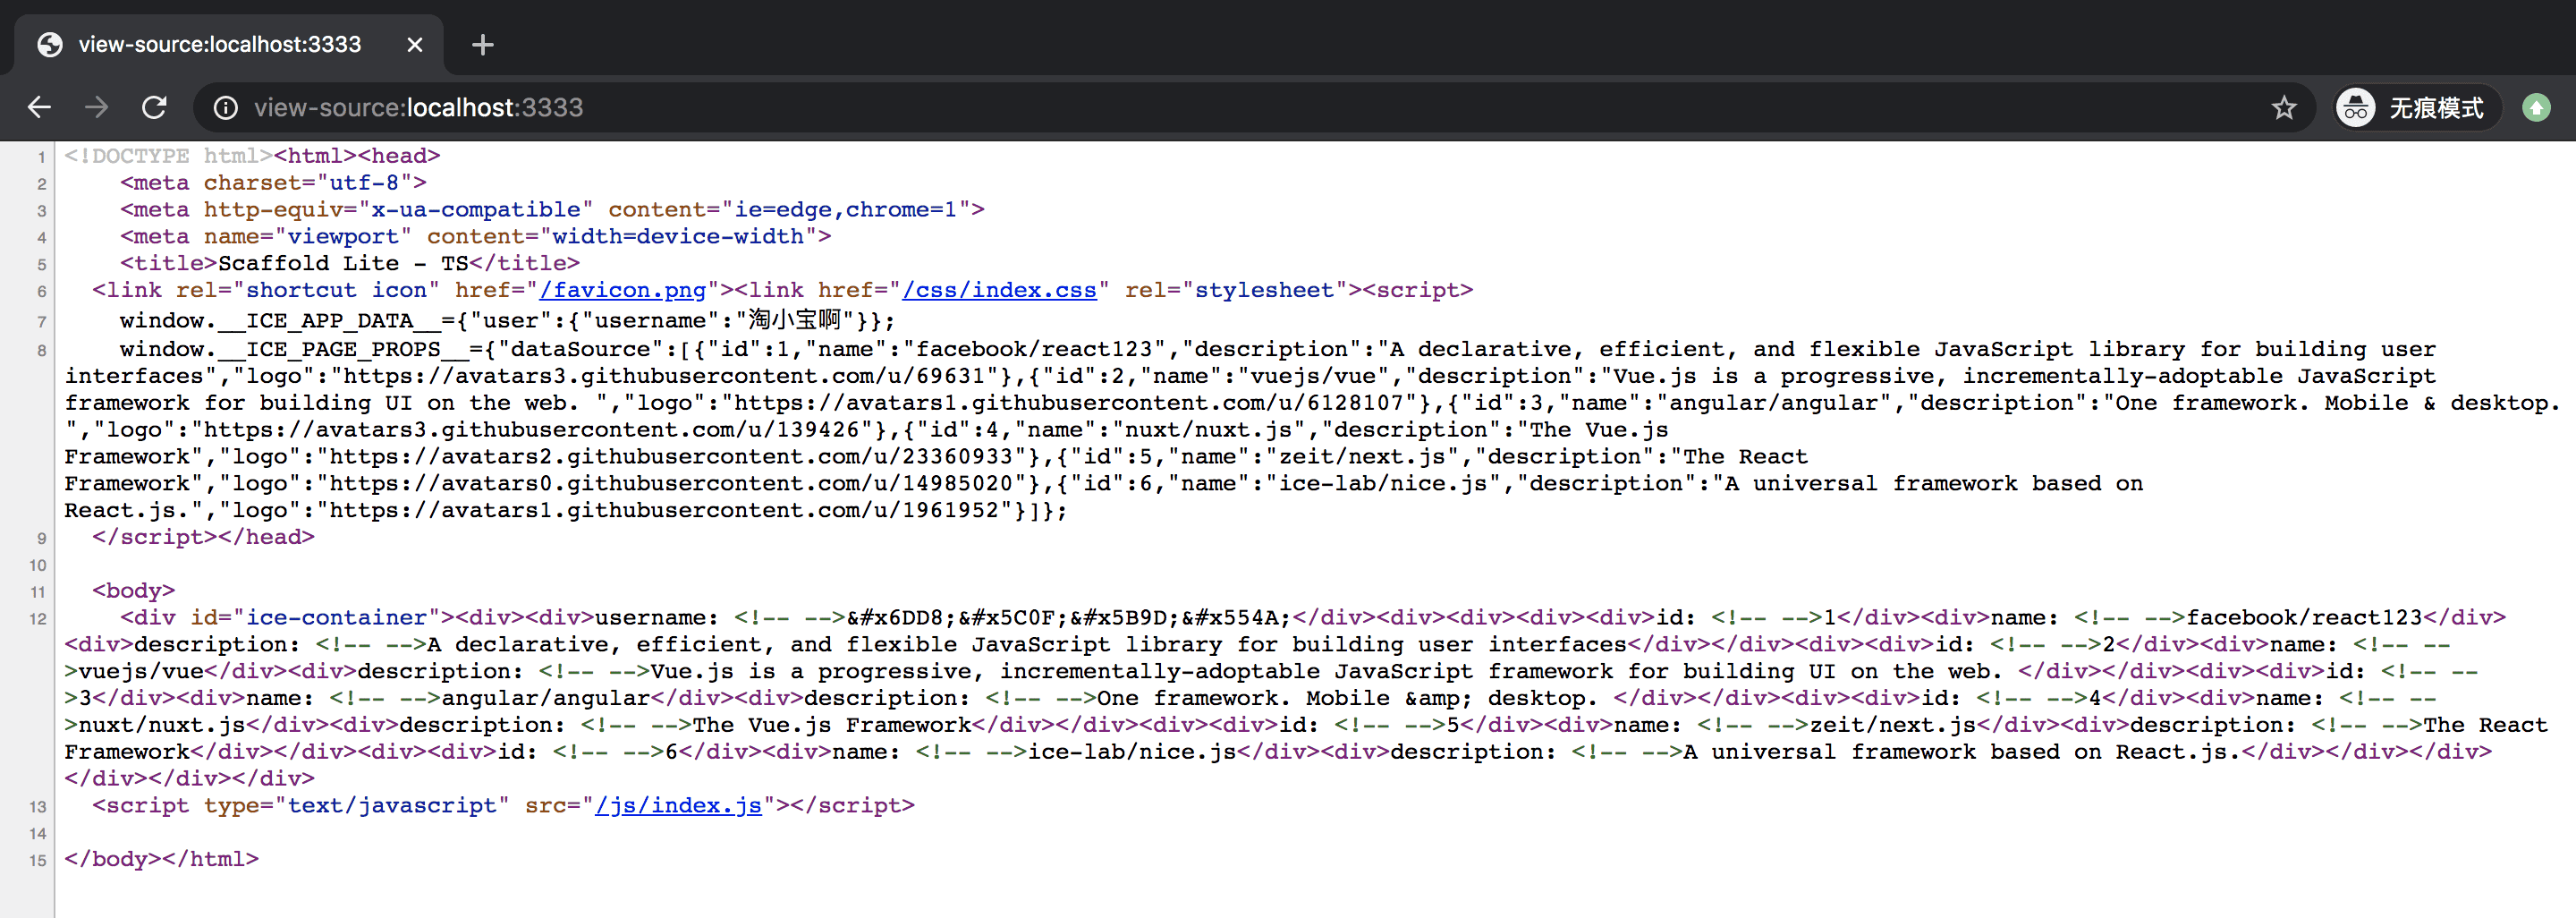Click the <body> tag line
Screen dimensions: 2576x918
click(134, 591)
